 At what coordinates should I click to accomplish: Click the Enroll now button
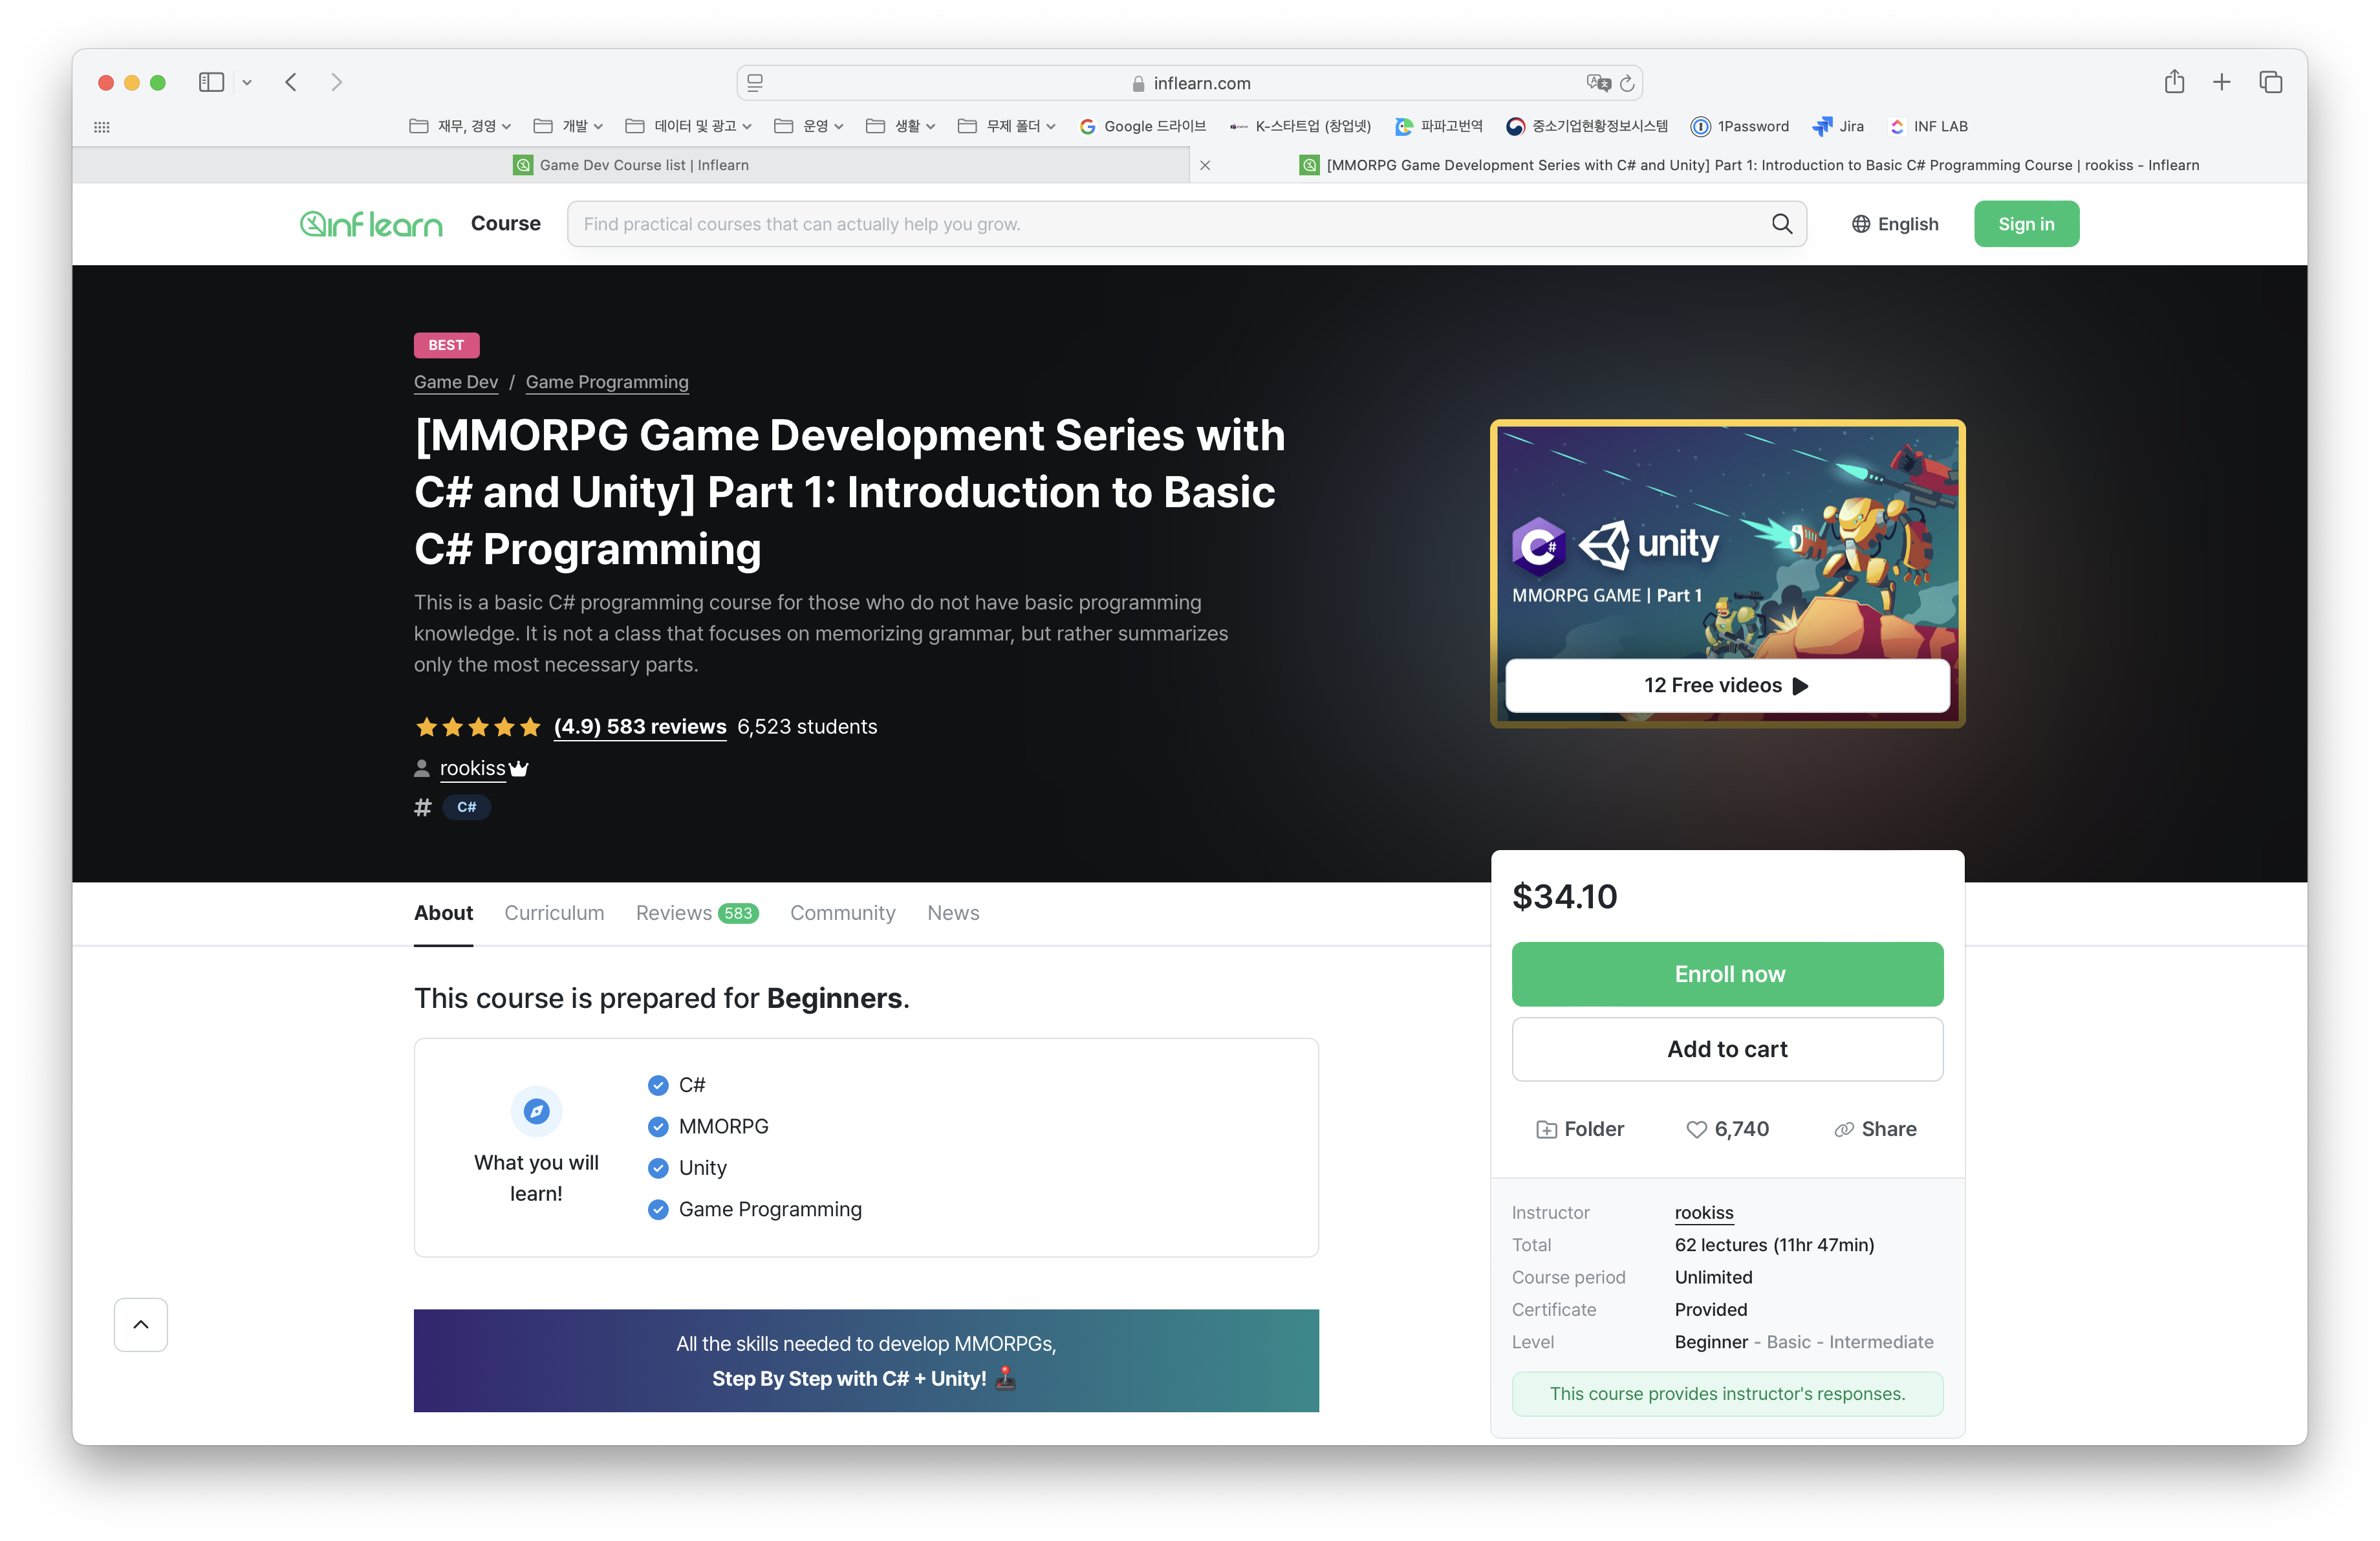[1727, 974]
